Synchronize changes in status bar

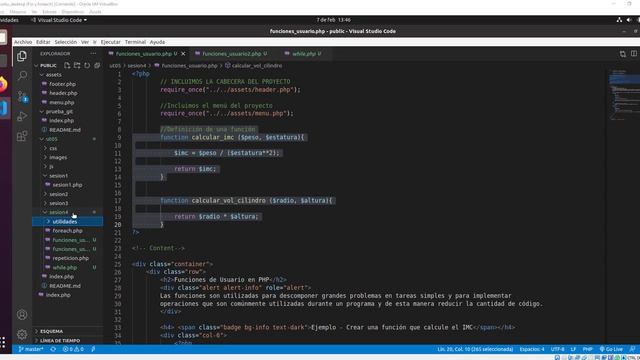(53, 349)
